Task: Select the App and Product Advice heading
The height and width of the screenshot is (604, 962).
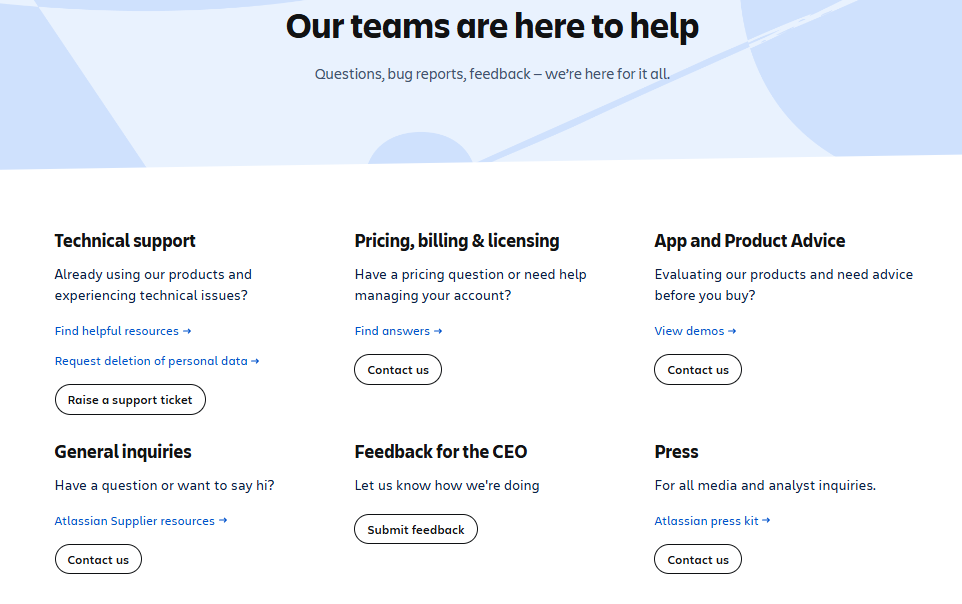Action: coord(750,241)
